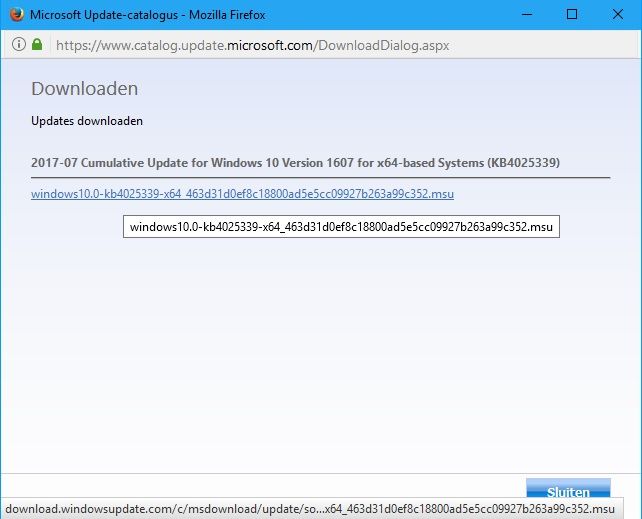Viewport: 642px width, 519px height.
Task: Close the Microsoft Update-catalogus window
Action: point(618,15)
